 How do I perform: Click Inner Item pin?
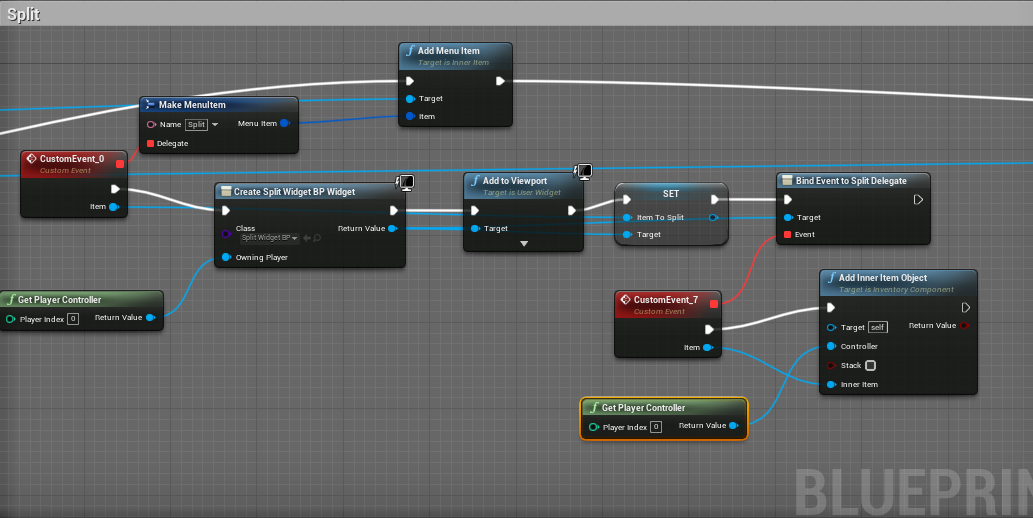click(x=831, y=385)
